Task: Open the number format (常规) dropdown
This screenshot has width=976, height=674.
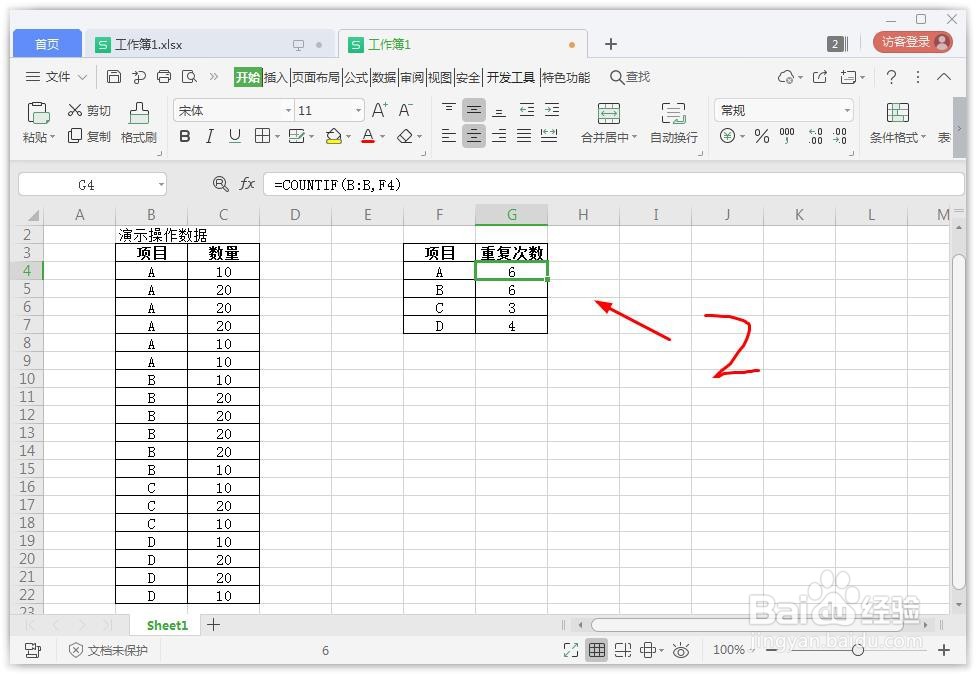Action: pos(847,111)
